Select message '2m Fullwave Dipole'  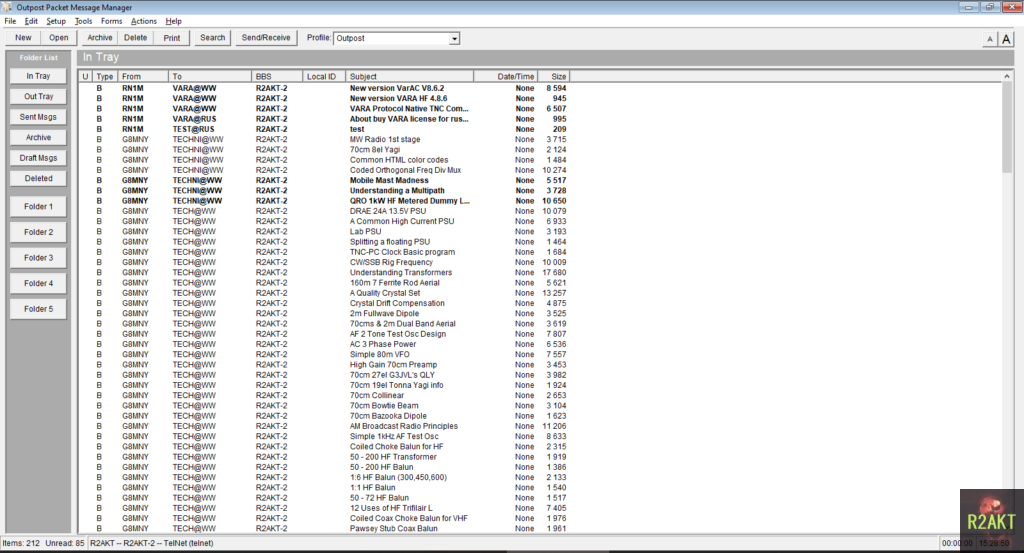[325, 313]
